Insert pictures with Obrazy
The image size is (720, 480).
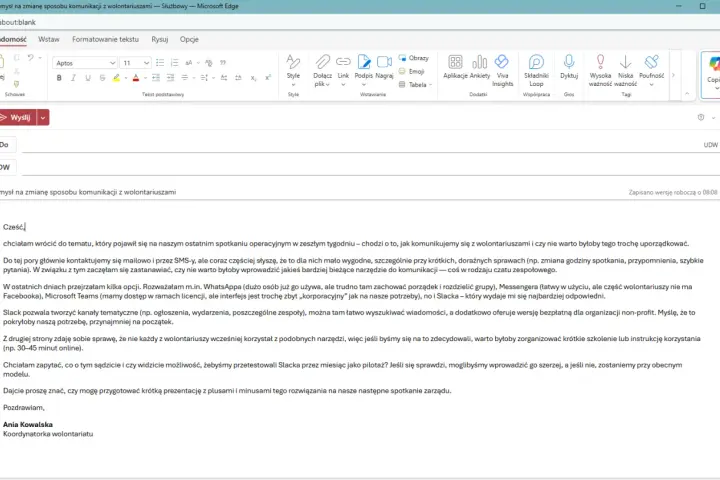(414, 58)
